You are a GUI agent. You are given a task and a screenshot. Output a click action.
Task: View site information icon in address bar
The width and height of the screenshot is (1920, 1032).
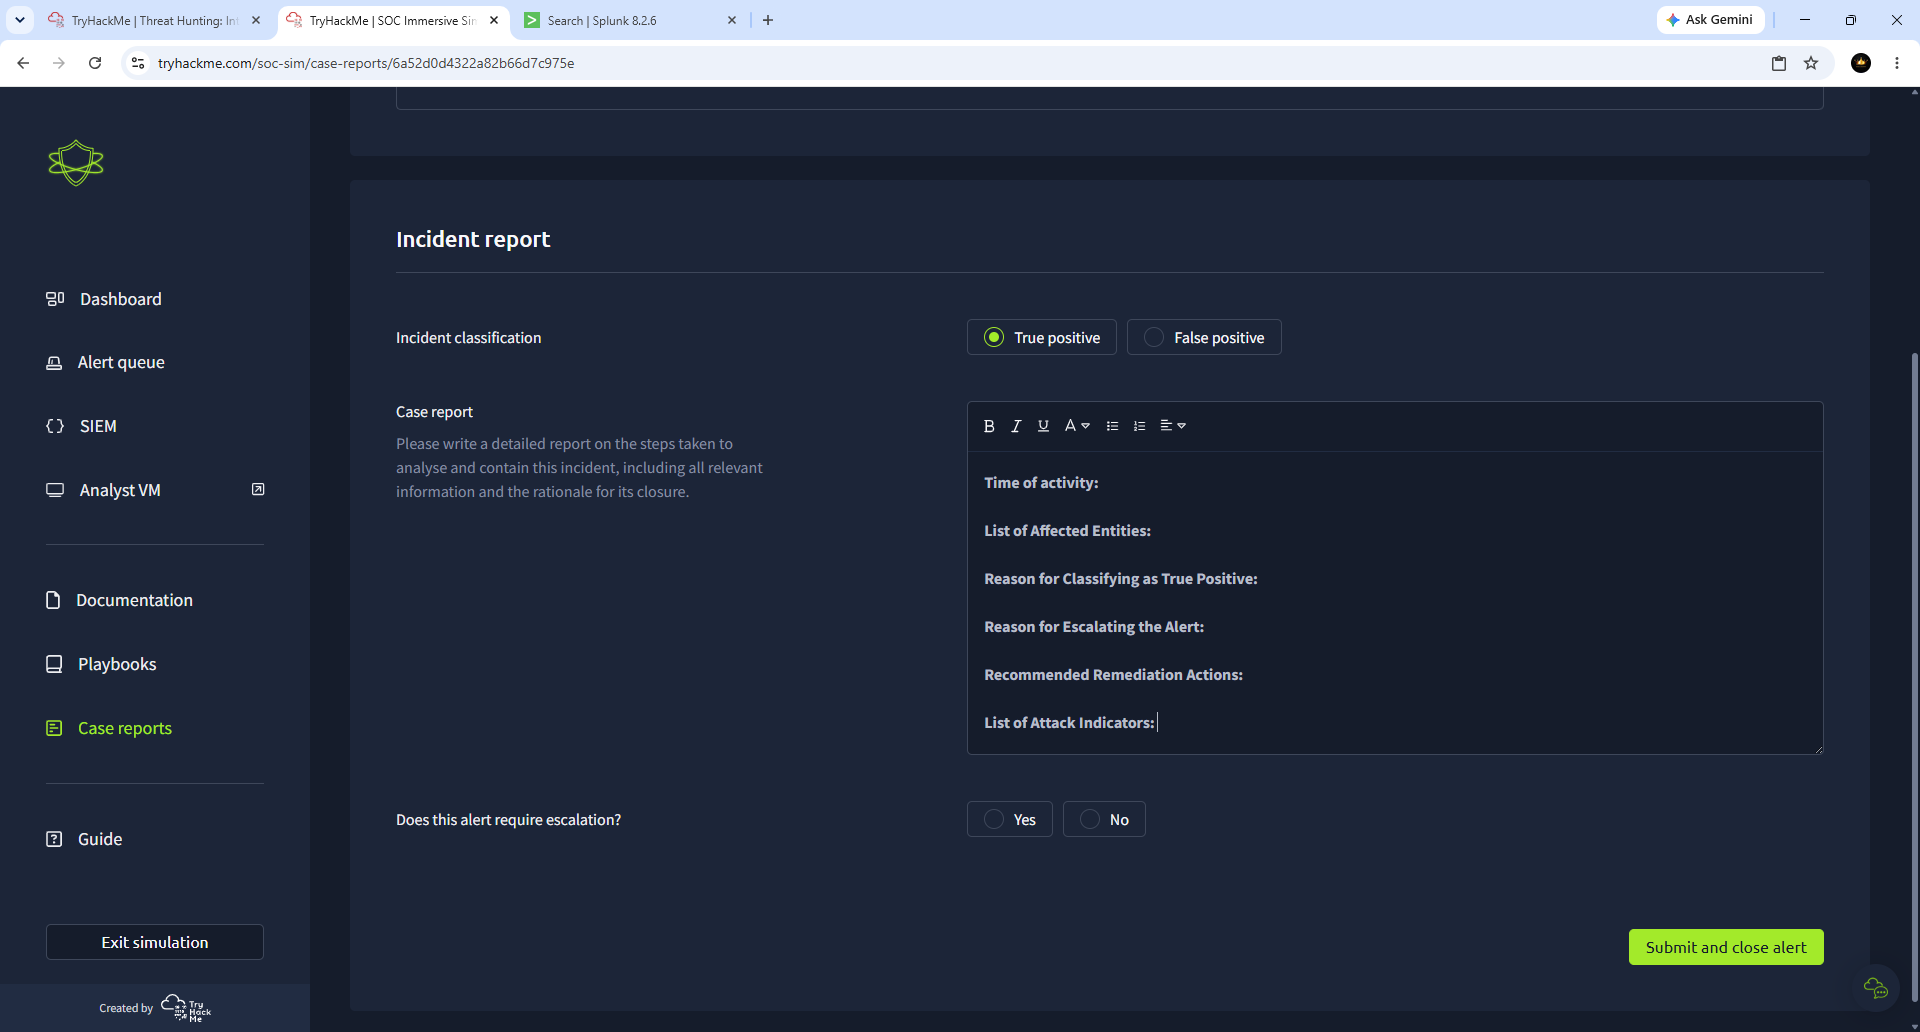point(138,63)
